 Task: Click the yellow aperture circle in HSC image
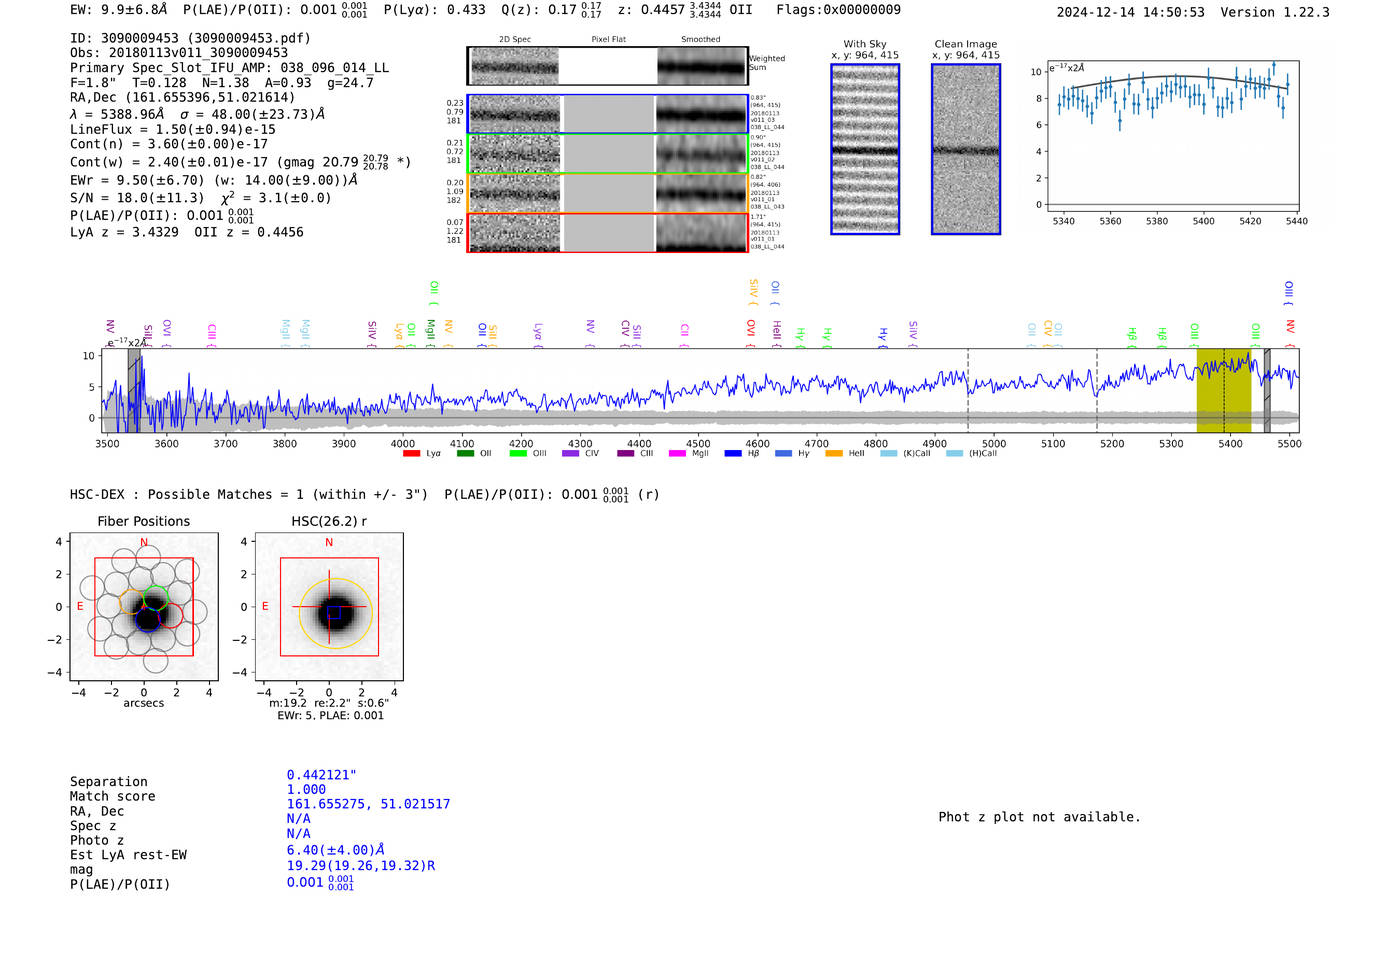pyautogui.click(x=334, y=613)
